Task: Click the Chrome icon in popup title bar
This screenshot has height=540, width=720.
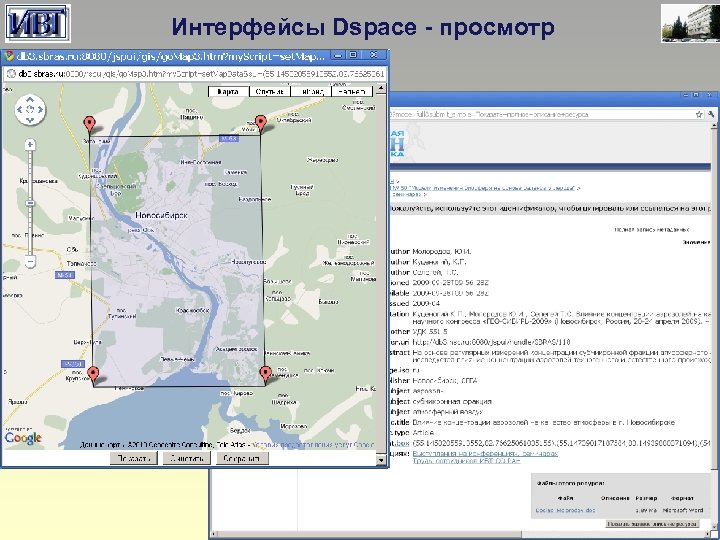Action: (x=9, y=56)
